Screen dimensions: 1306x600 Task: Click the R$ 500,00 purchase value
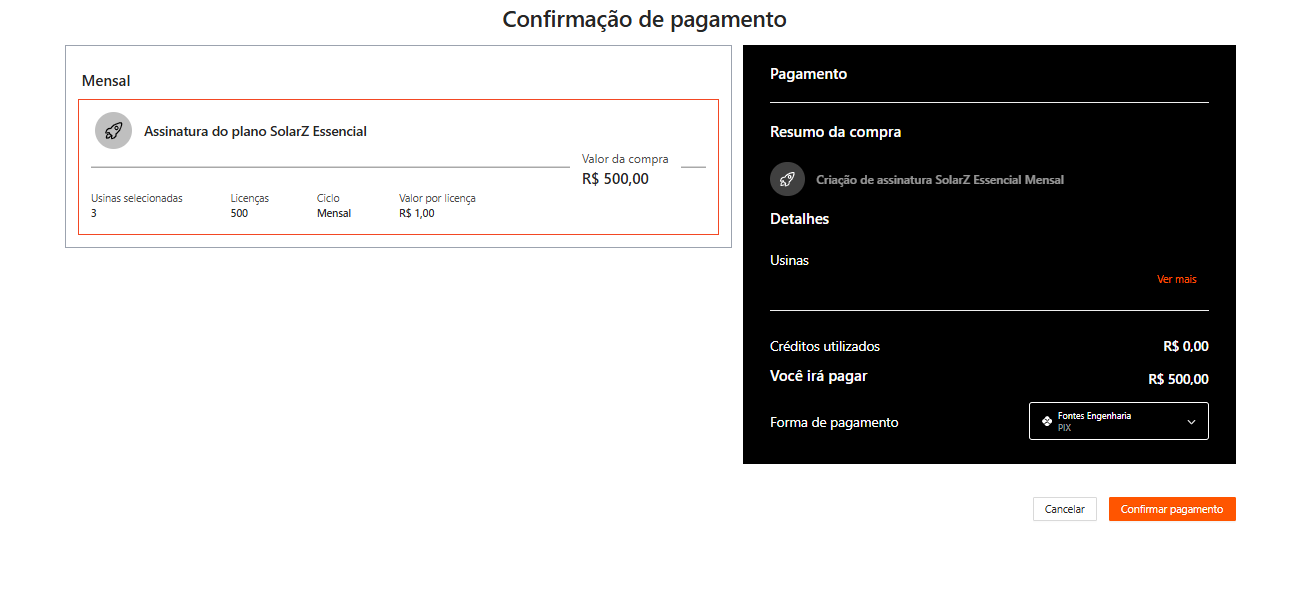tap(615, 179)
